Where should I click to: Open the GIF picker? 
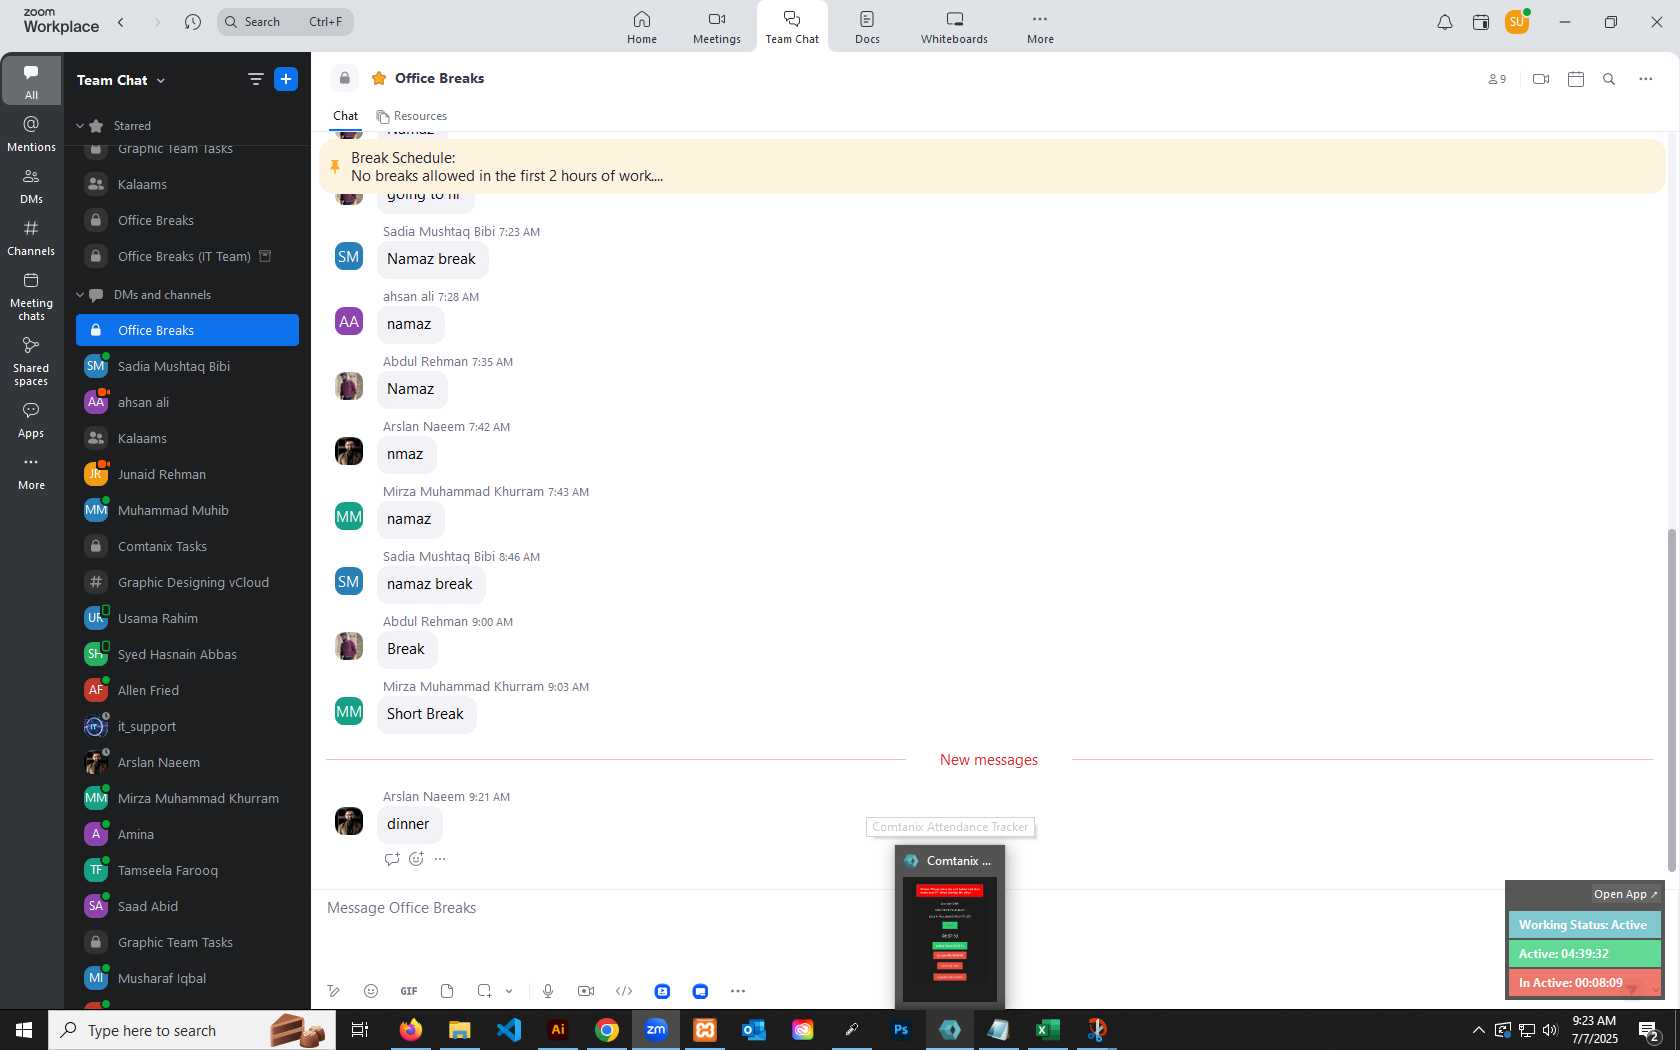click(409, 991)
